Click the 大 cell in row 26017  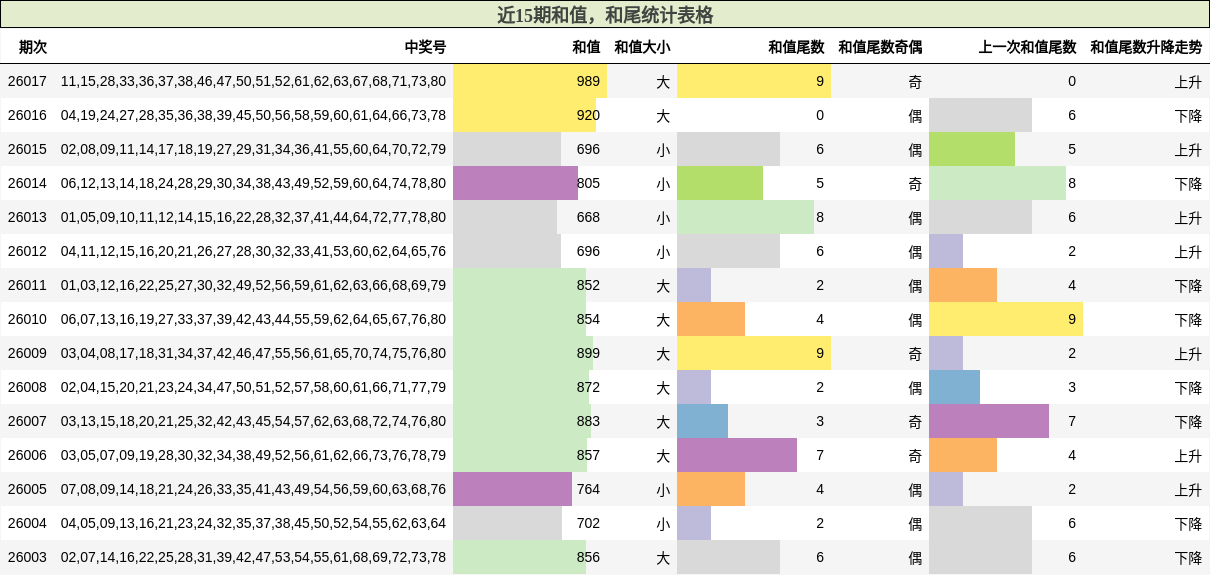pyautogui.click(x=663, y=81)
